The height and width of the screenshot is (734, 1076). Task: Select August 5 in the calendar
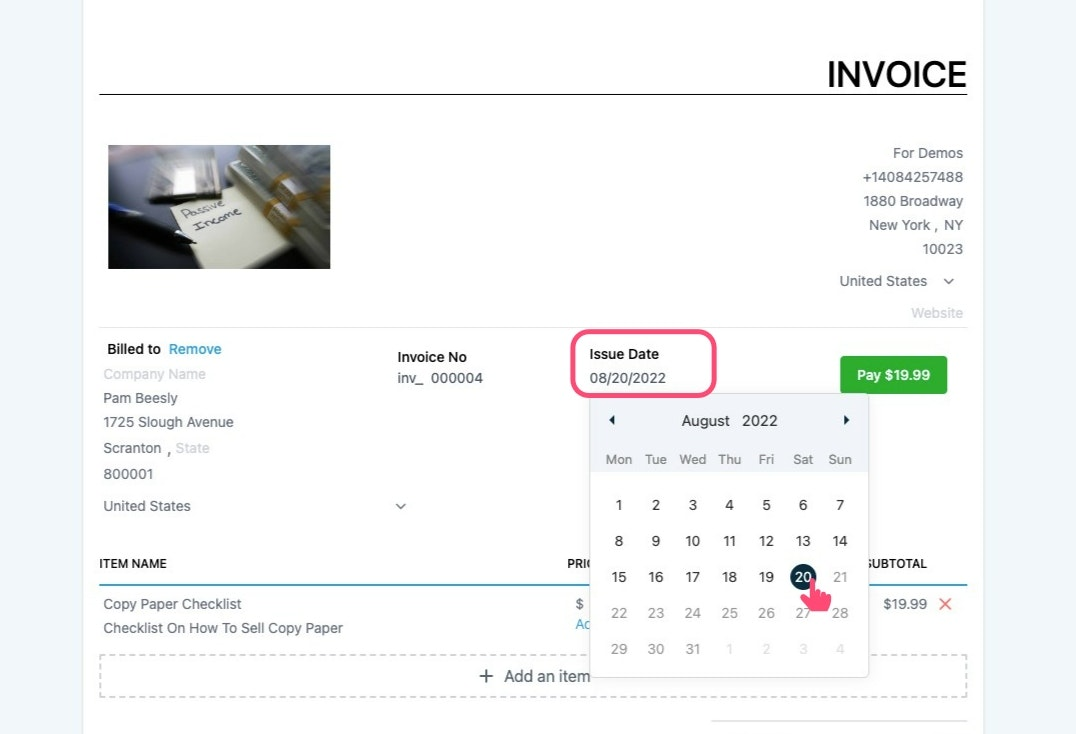(x=766, y=505)
